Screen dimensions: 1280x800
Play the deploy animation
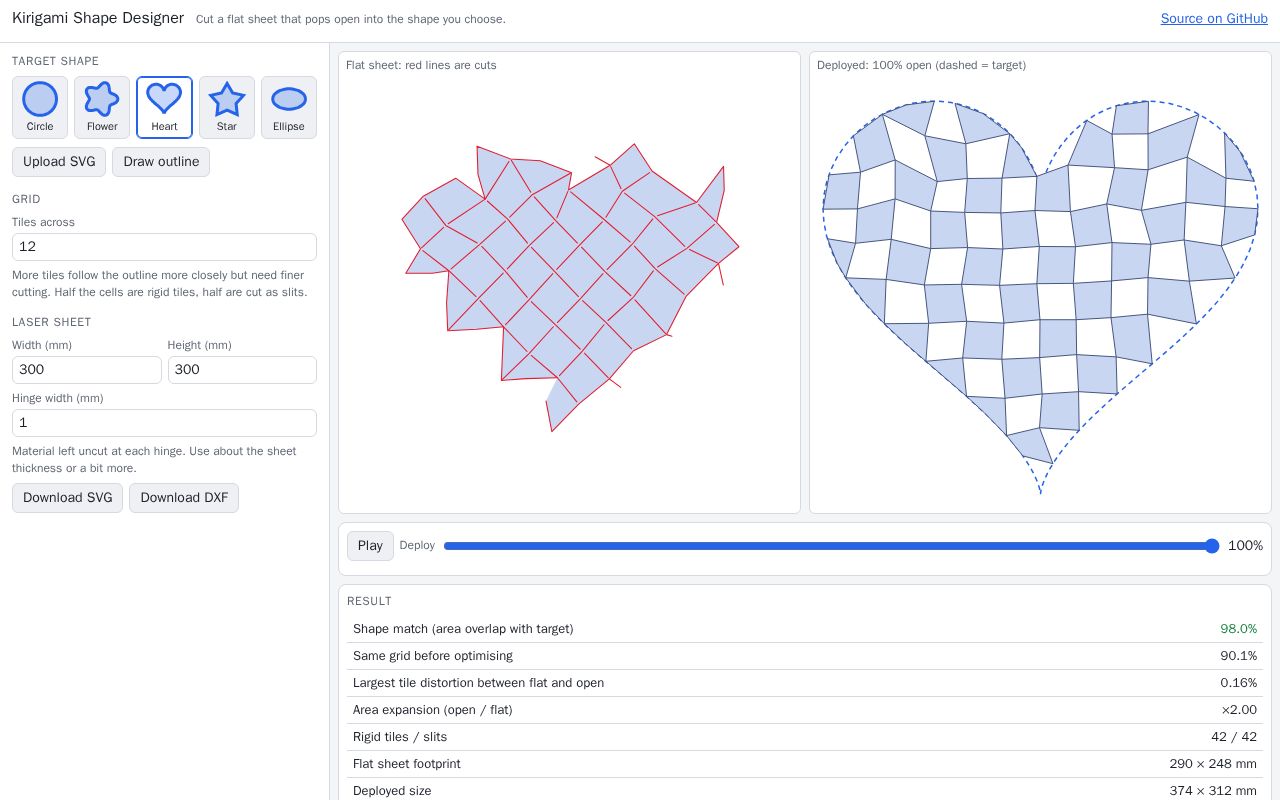pos(370,546)
